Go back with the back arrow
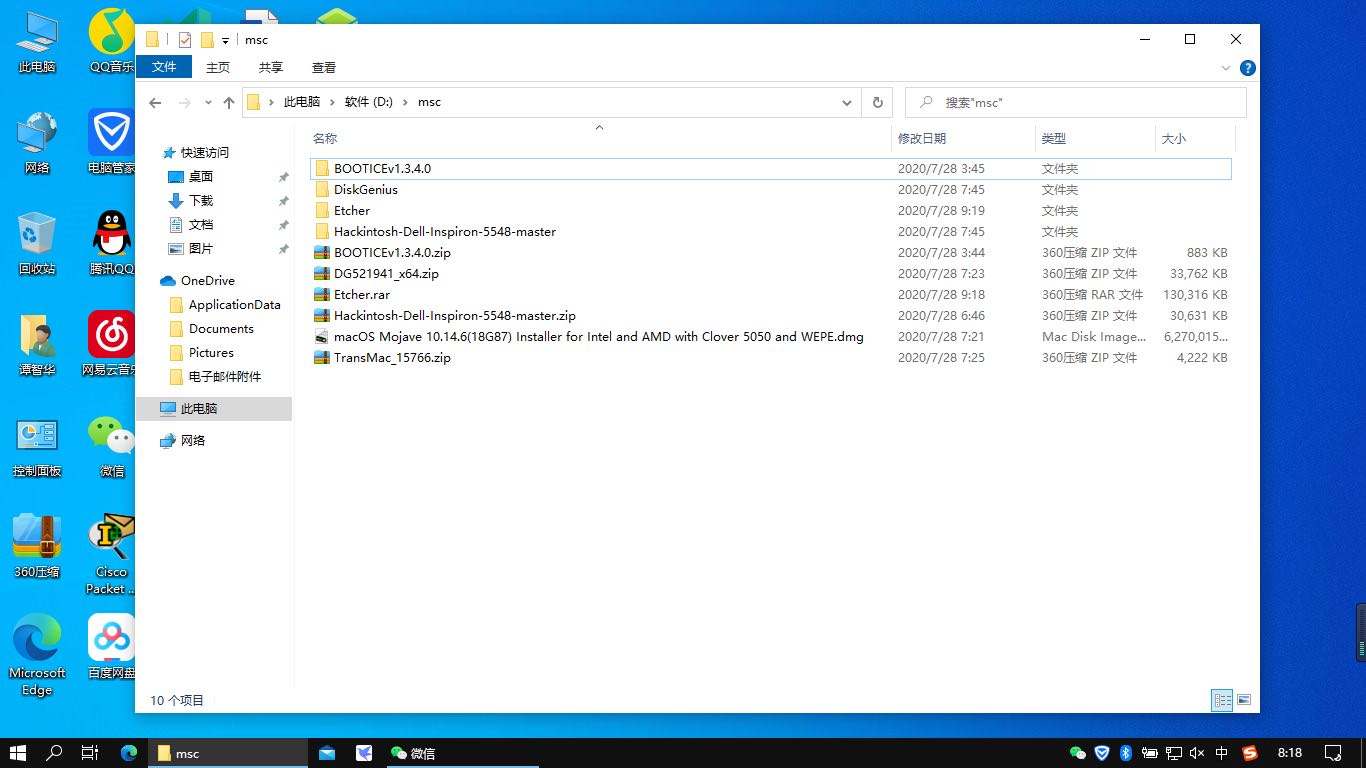The width and height of the screenshot is (1366, 768). tap(155, 102)
